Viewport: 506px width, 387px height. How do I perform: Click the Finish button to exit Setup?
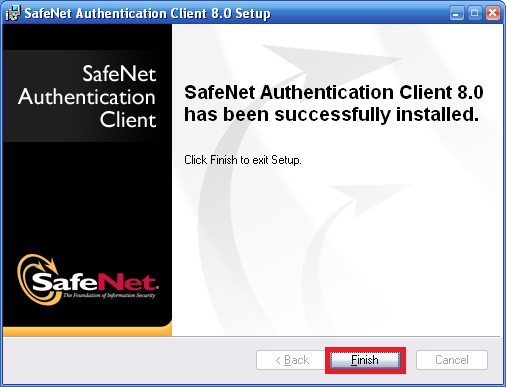coord(365,360)
